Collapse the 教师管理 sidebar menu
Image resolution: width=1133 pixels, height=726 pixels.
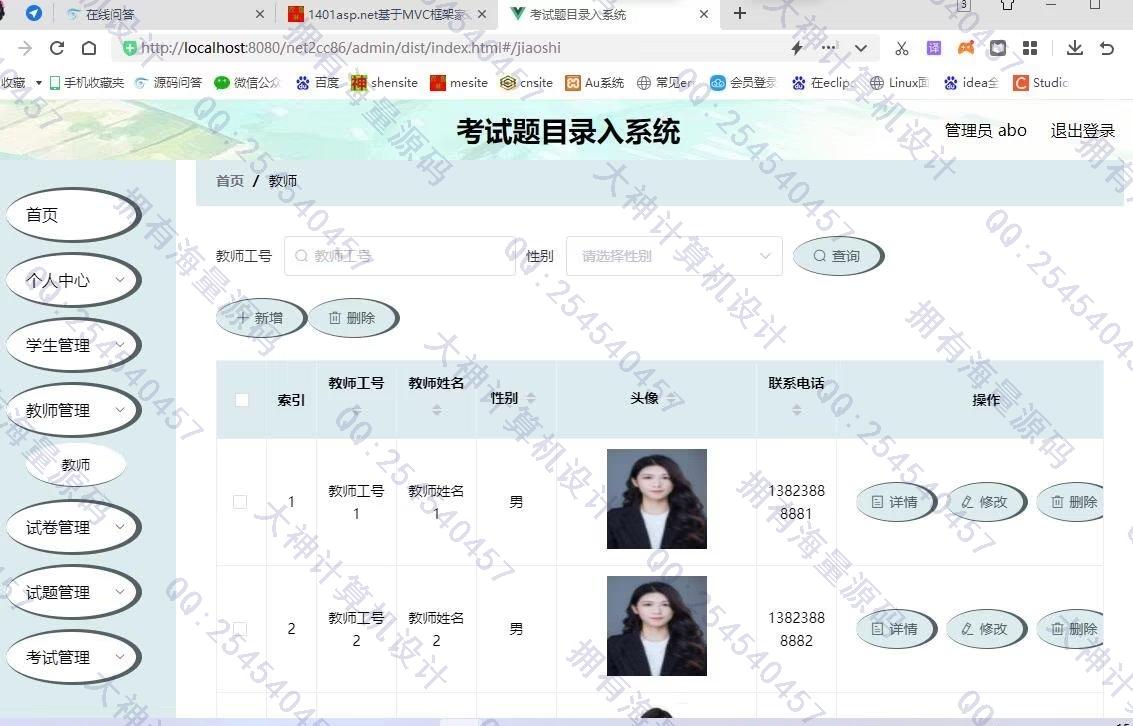[x=73, y=410]
